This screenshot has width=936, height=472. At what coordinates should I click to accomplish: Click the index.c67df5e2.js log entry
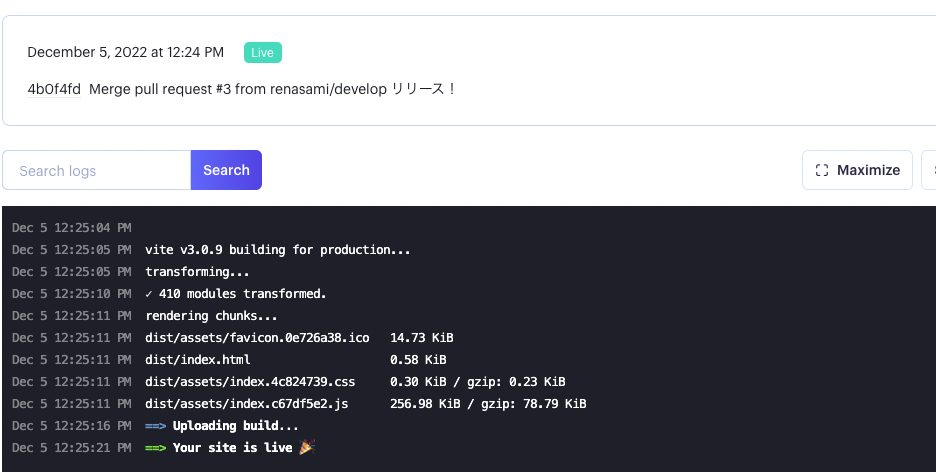[246, 404]
